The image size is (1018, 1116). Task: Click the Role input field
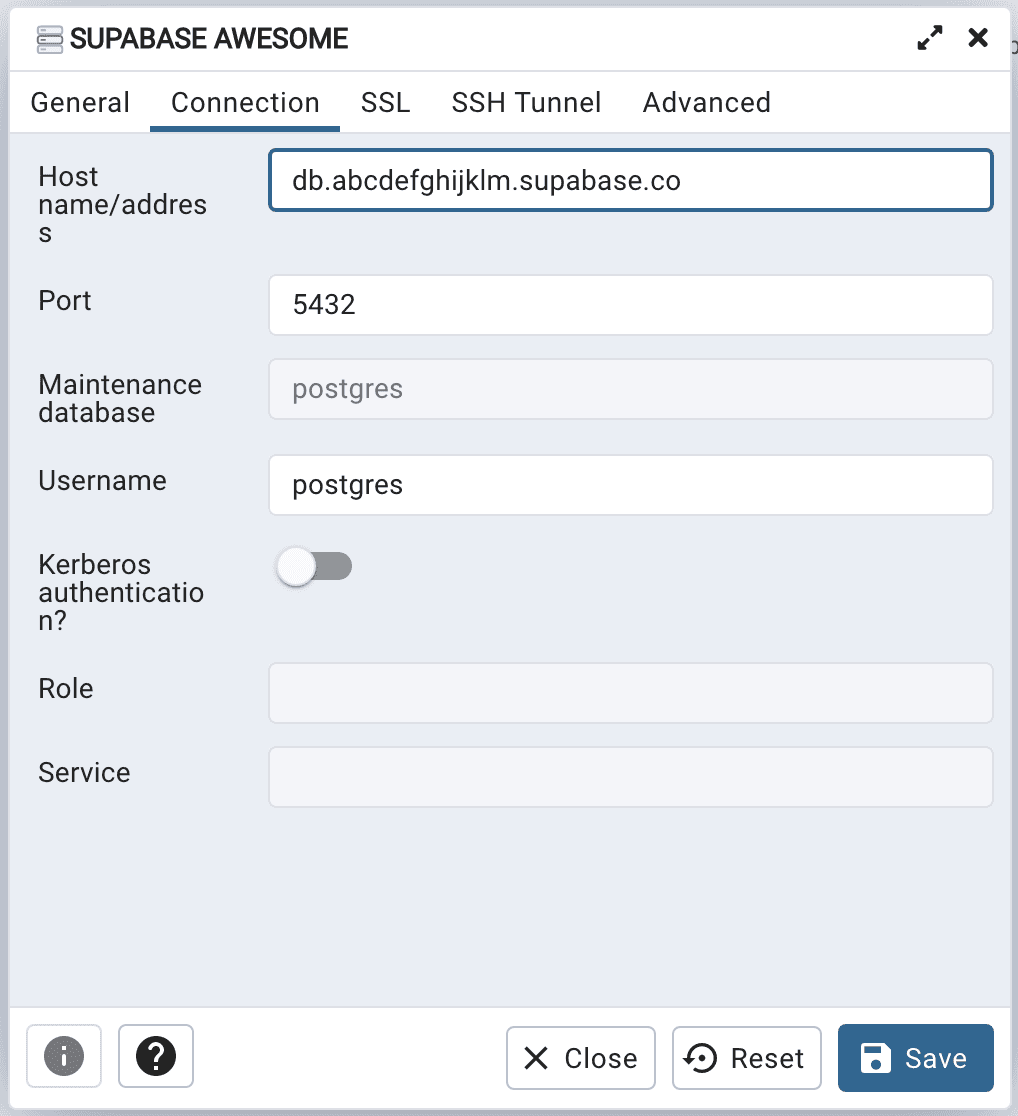click(631, 693)
